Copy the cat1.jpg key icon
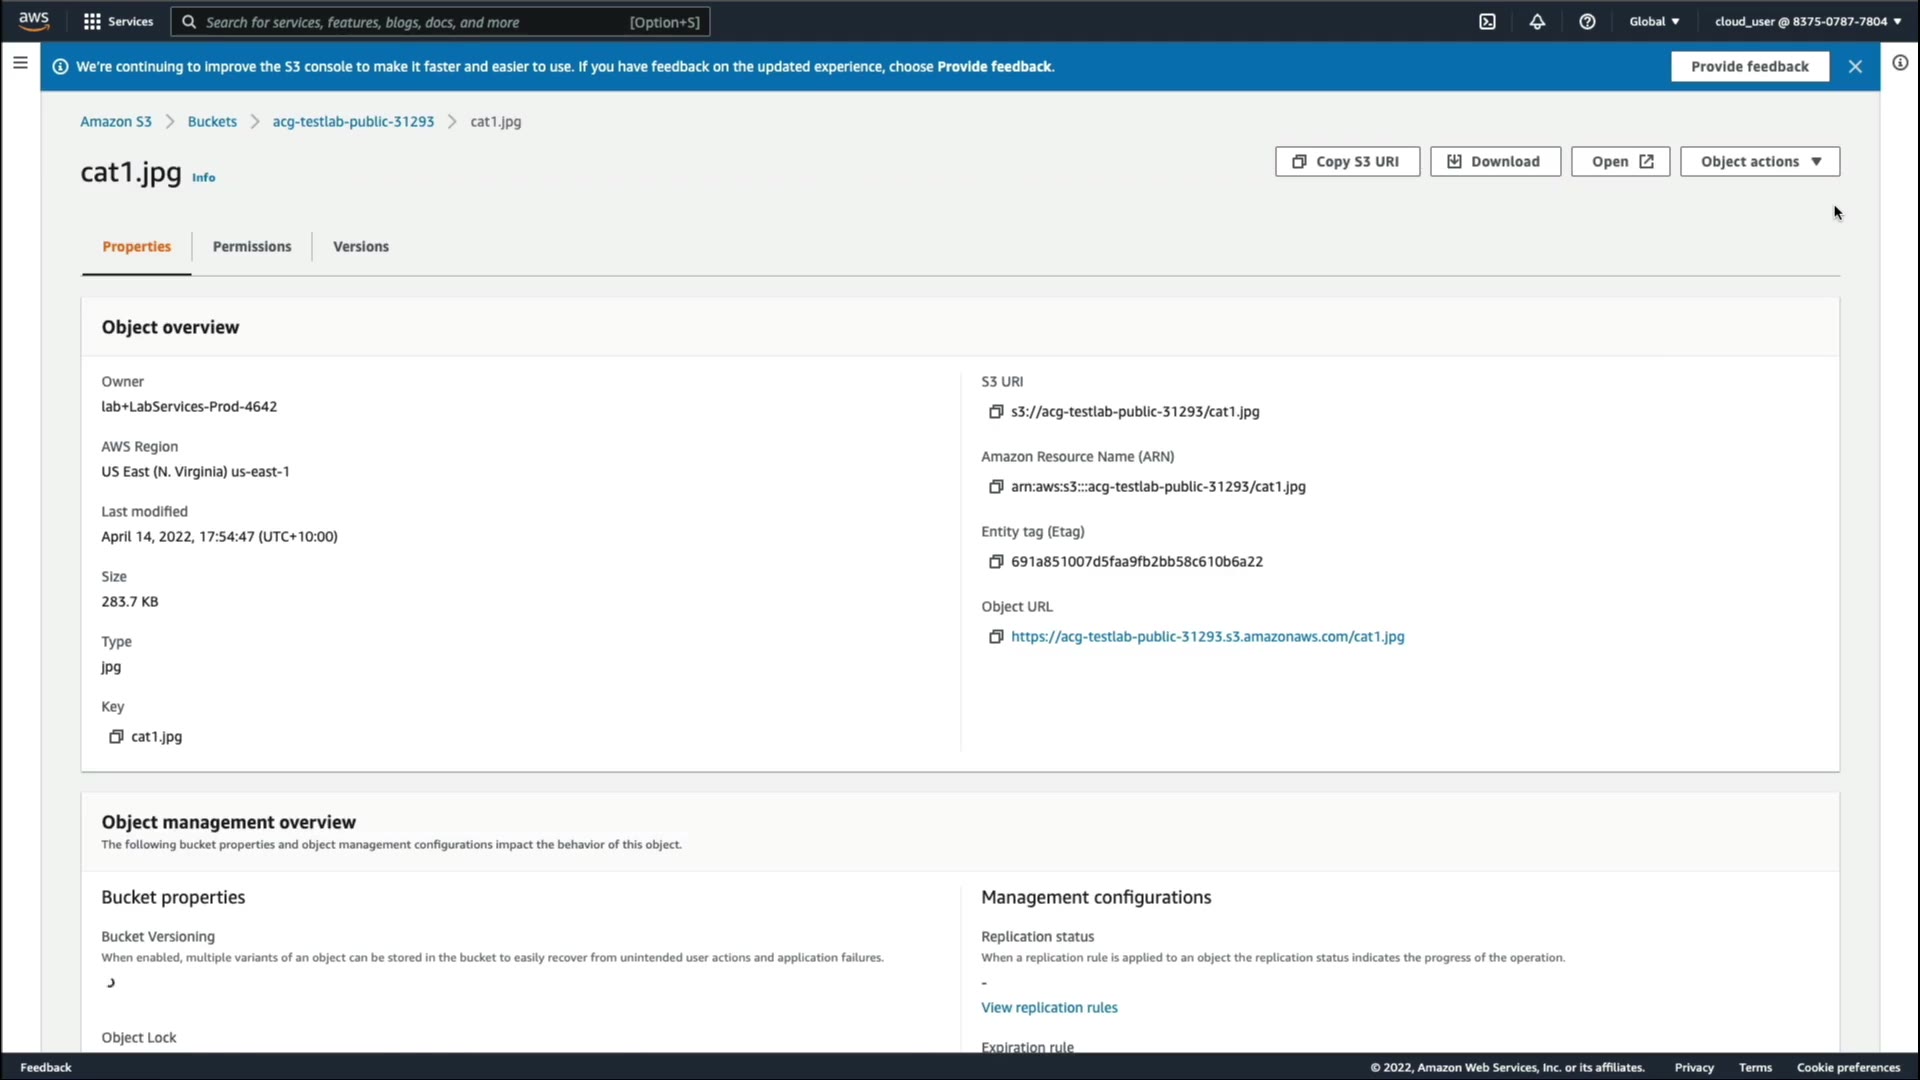This screenshot has width=1920, height=1080. coord(116,736)
